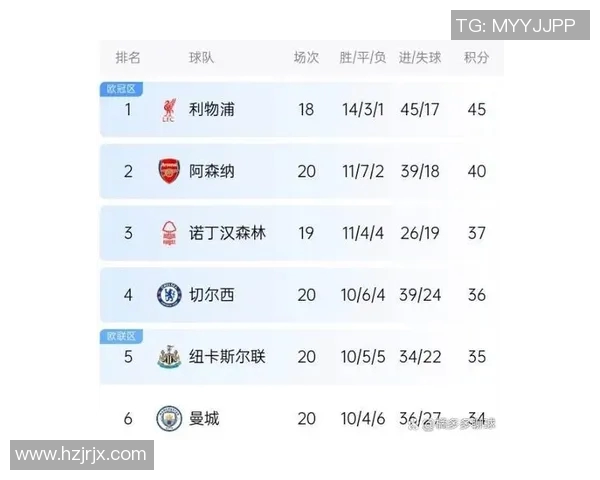Click the 积分 column header

pyautogui.click(x=477, y=57)
